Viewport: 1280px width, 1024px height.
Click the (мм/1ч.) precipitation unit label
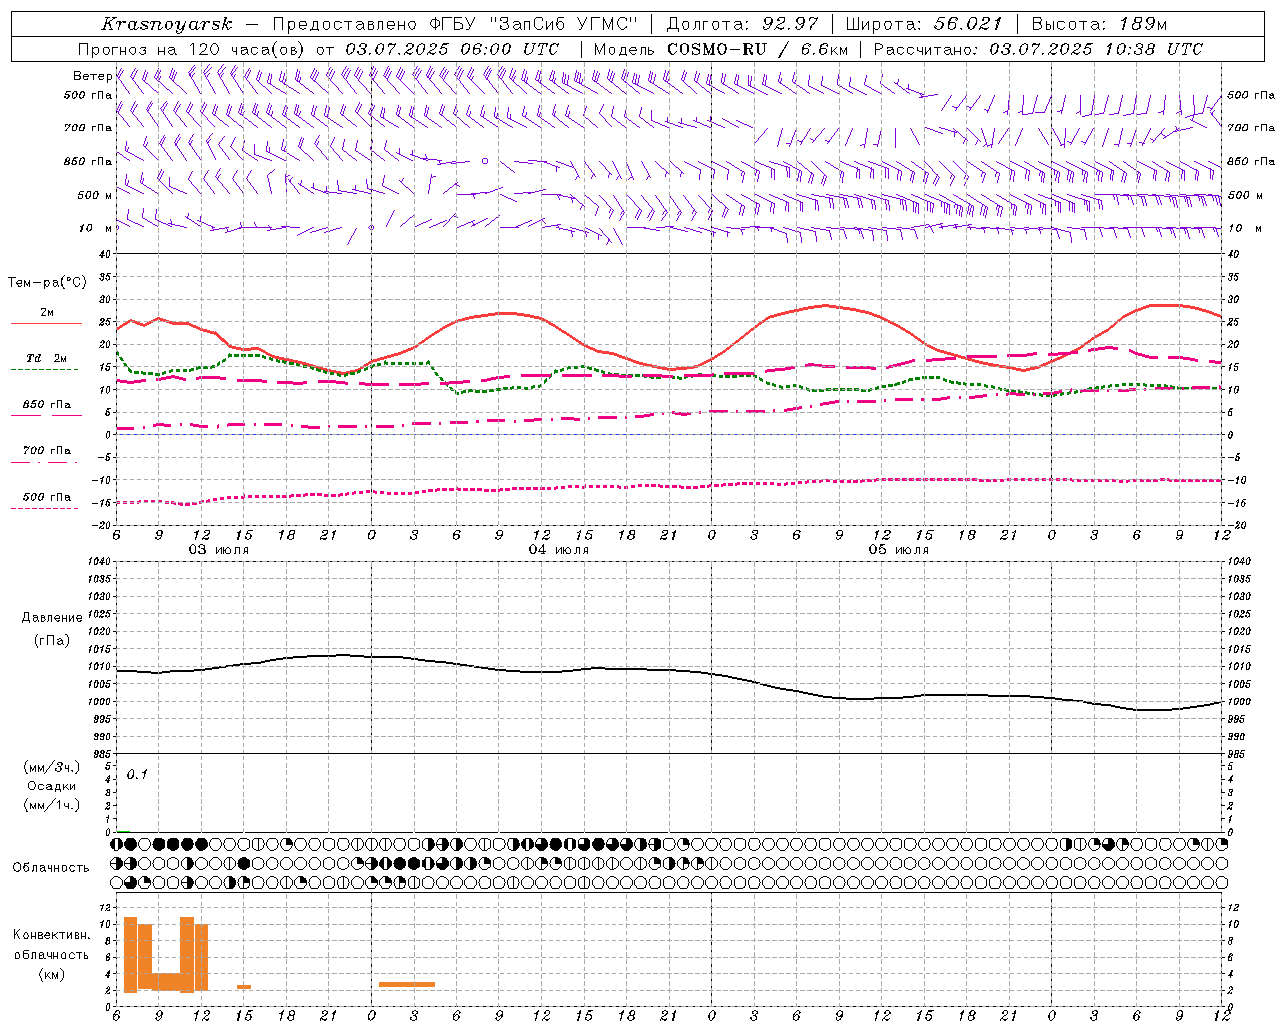[52, 805]
